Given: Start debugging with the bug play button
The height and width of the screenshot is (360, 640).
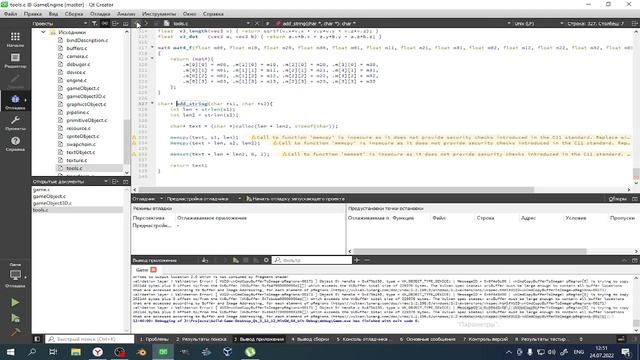Looking at the screenshot, I should point(15,318).
